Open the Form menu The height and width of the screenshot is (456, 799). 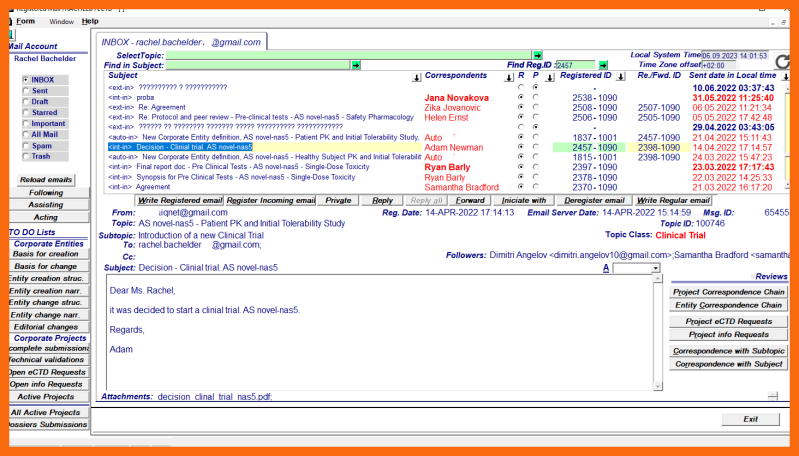point(25,21)
